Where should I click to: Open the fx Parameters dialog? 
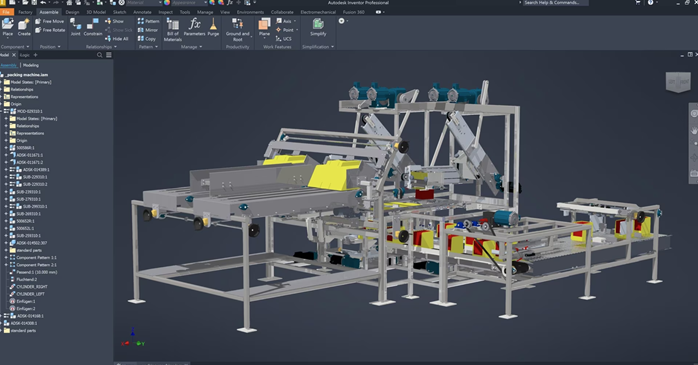(x=195, y=27)
